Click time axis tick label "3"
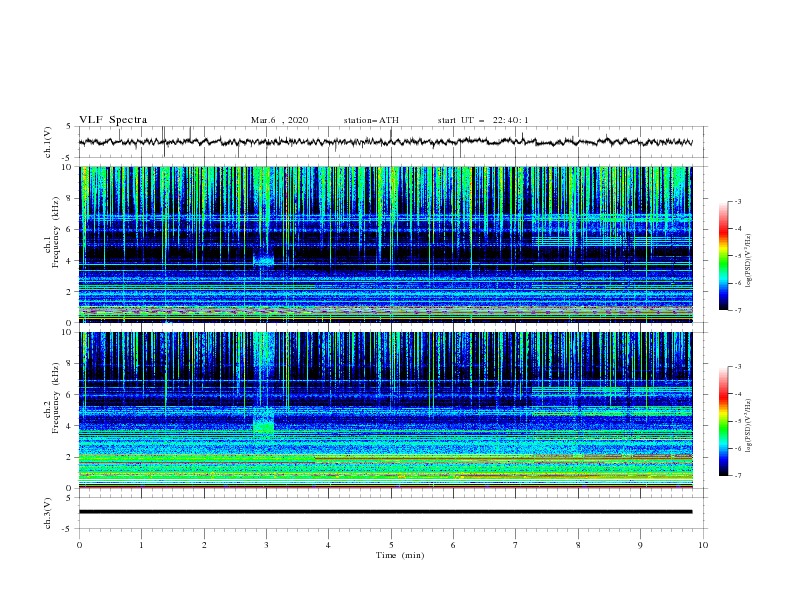Image resolution: width=792 pixels, height=612 pixels. click(x=266, y=545)
